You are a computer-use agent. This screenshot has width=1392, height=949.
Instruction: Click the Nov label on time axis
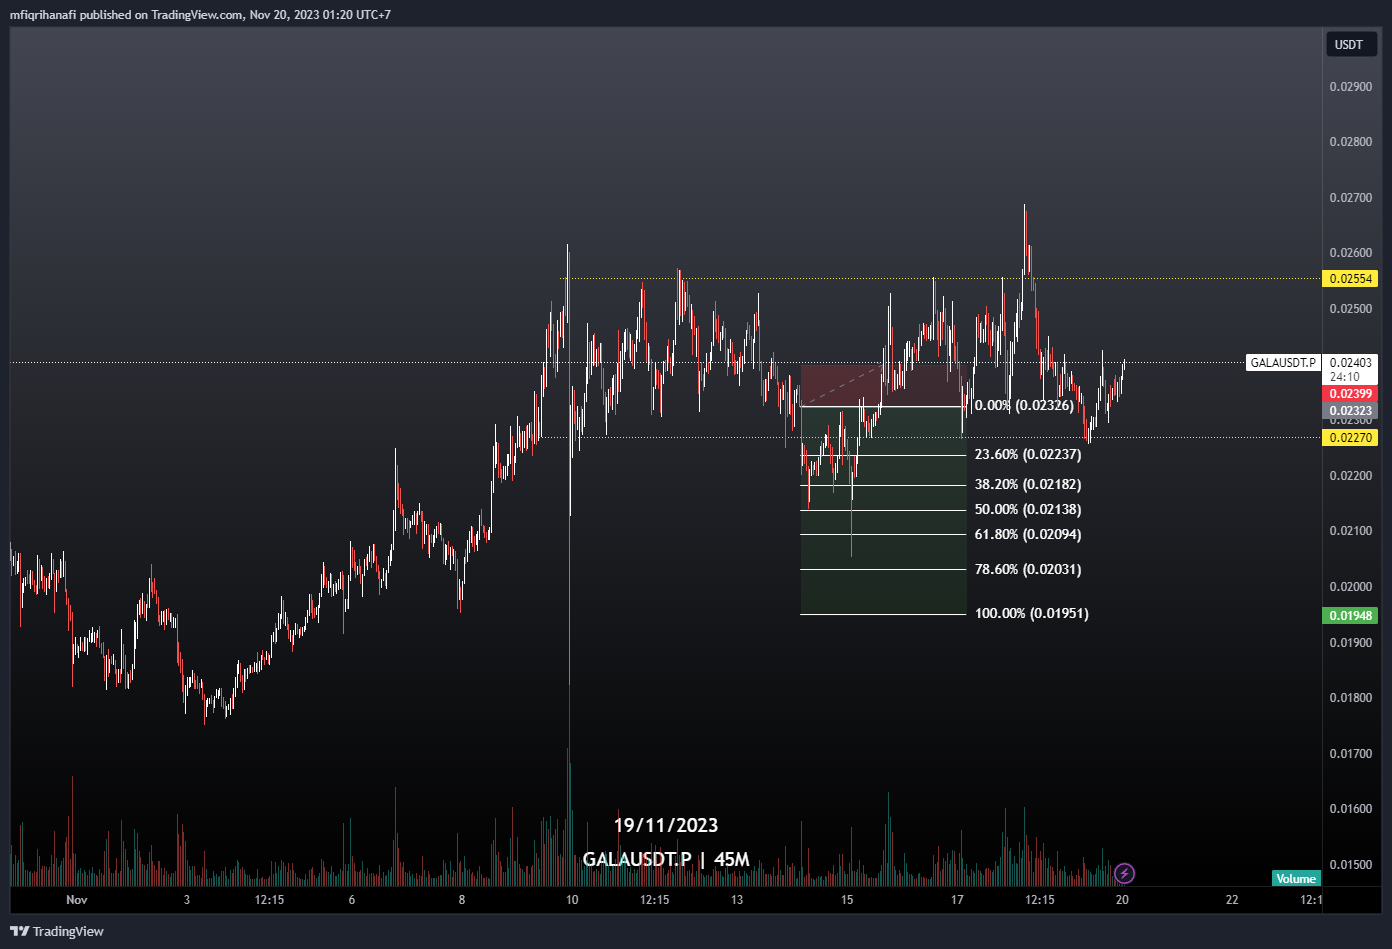coord(77,900)
